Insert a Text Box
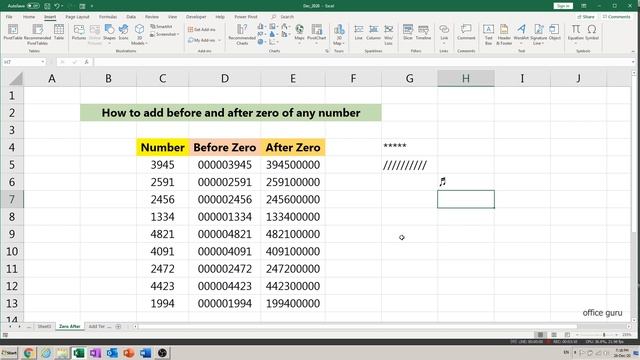 (488, 34)
